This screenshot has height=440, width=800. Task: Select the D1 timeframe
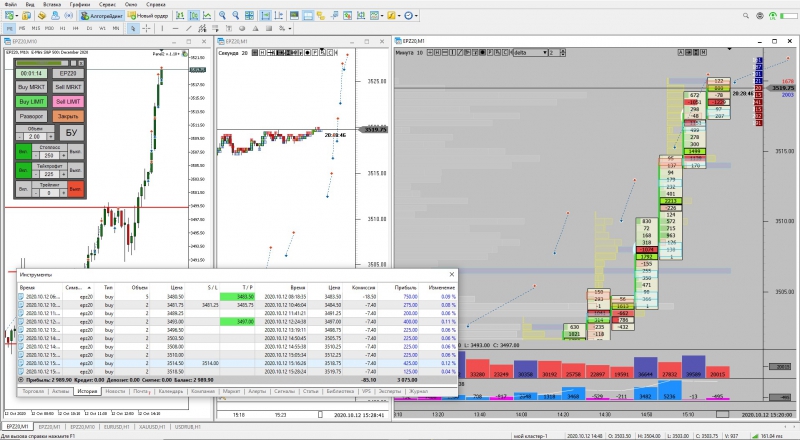[x=89, y=29]
